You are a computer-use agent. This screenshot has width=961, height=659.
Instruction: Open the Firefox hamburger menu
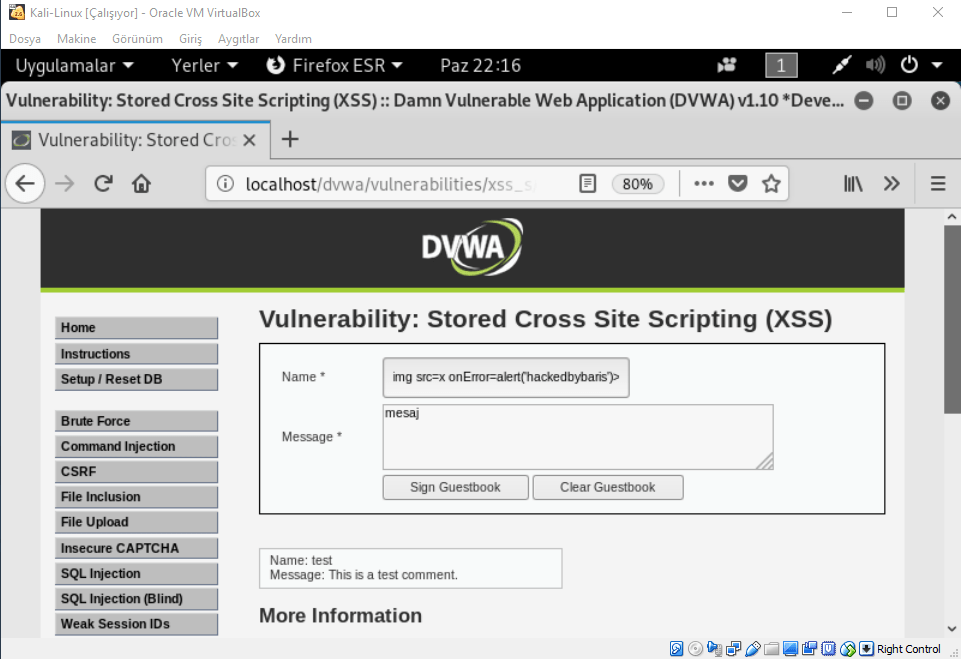tap(938, 183)
